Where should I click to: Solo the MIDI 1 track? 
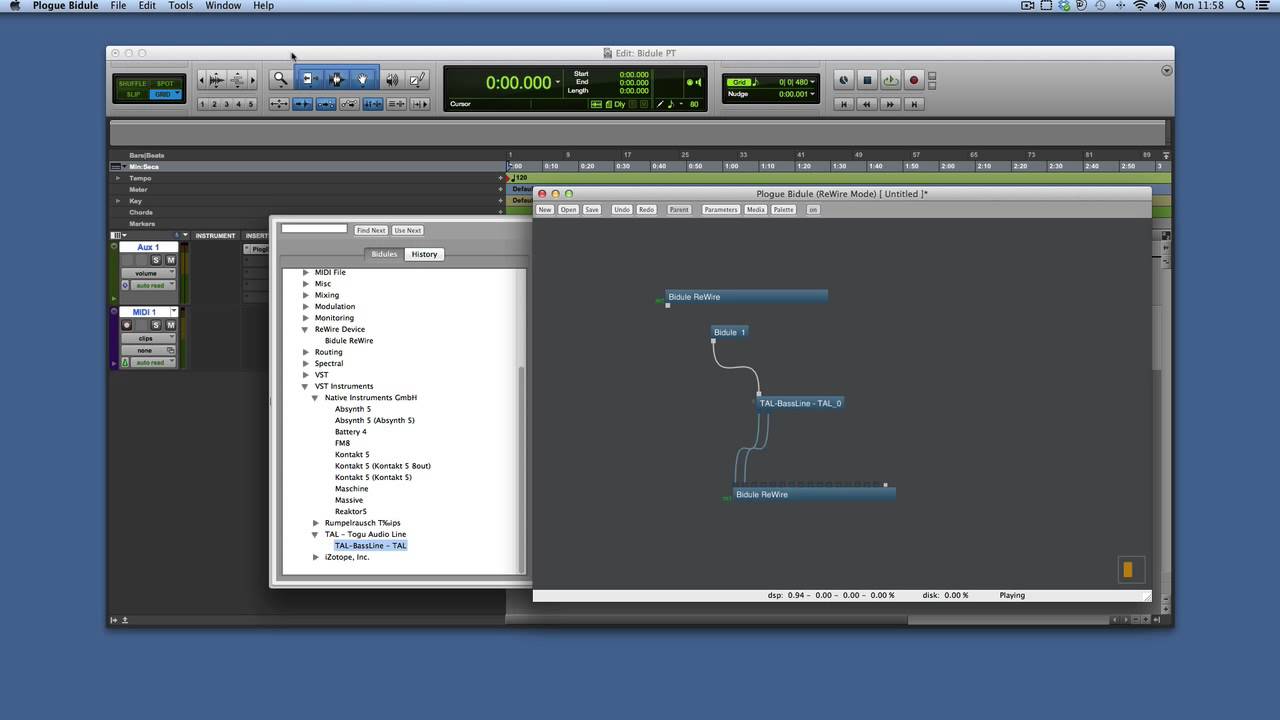click(156, 325)
